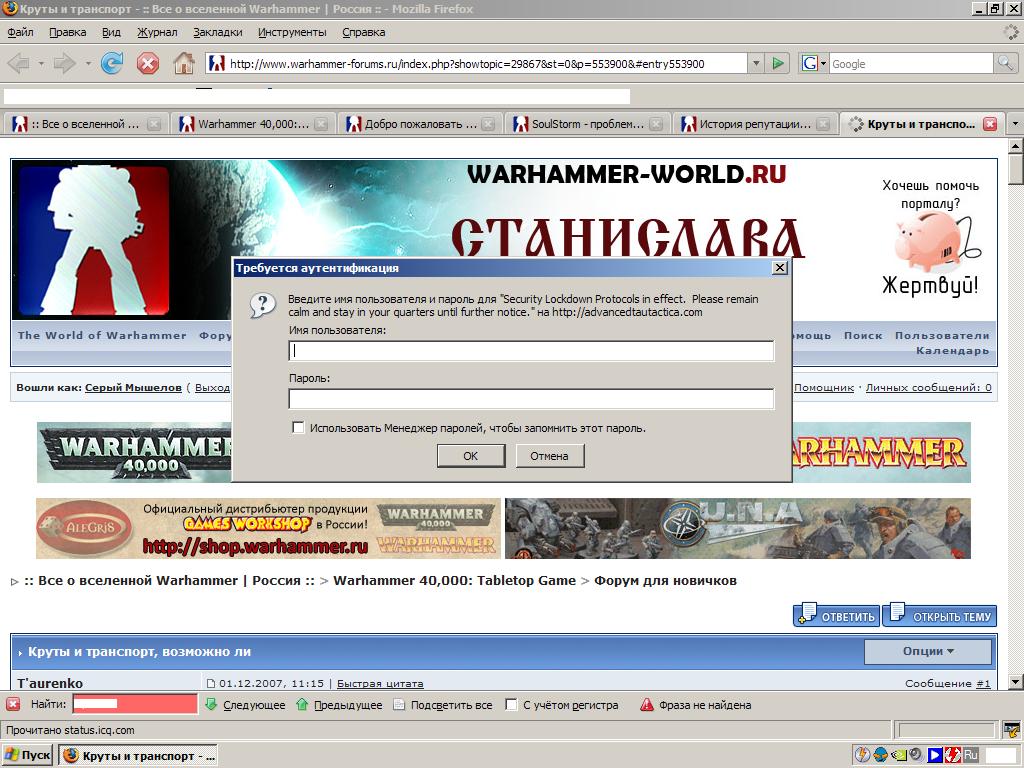The image size is (1024, 768).
Task: Check the use Password Manager checkbox
Action: click(298, 428)
